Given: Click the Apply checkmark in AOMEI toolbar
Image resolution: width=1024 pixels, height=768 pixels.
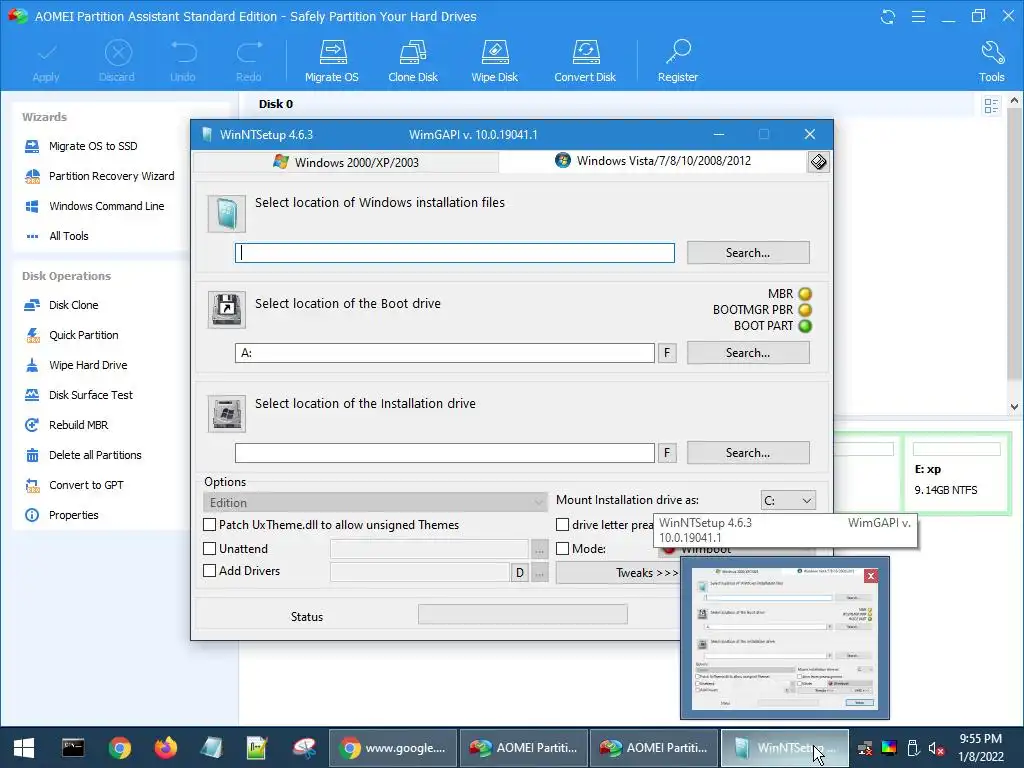Looking at the screenshot, I should click(46, 60).
